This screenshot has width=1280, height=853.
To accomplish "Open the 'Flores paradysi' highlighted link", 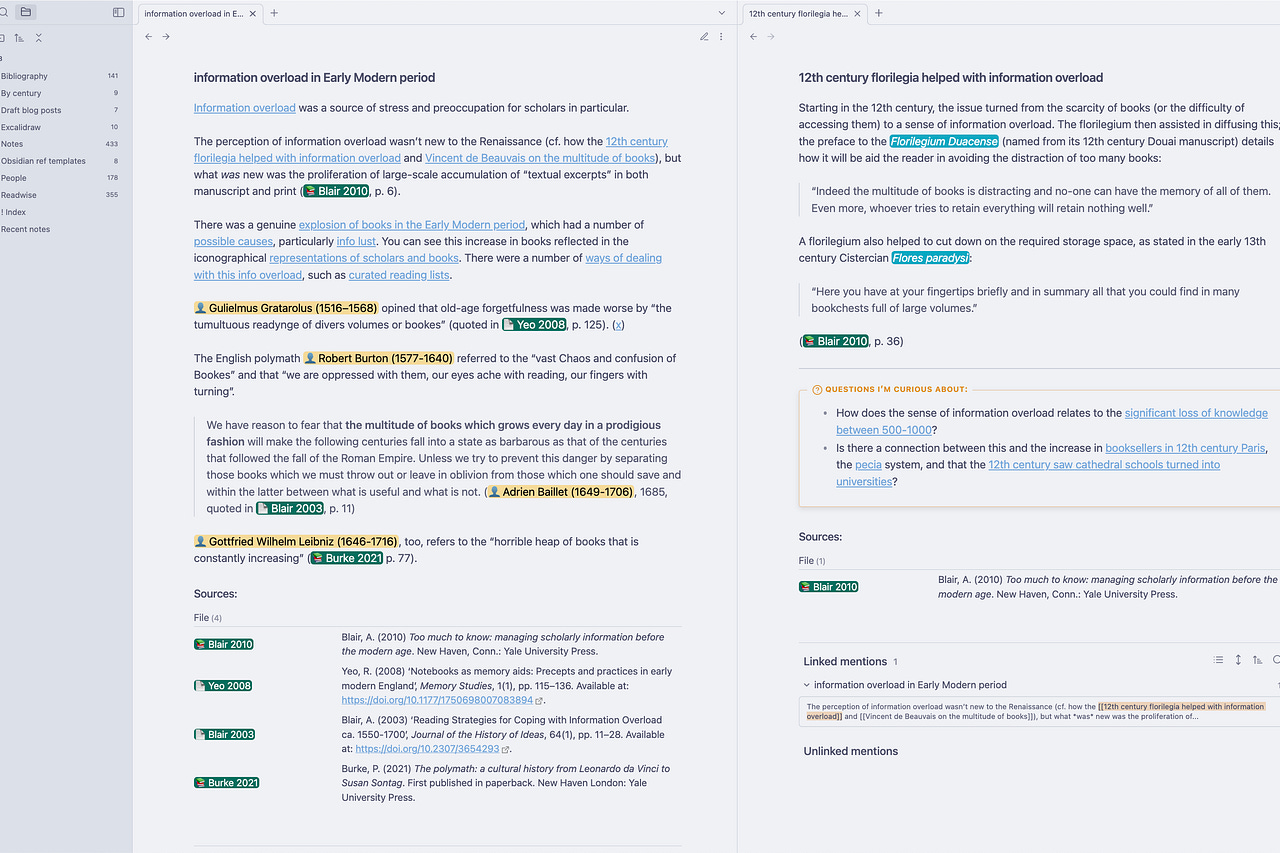I will coord(931,258).
